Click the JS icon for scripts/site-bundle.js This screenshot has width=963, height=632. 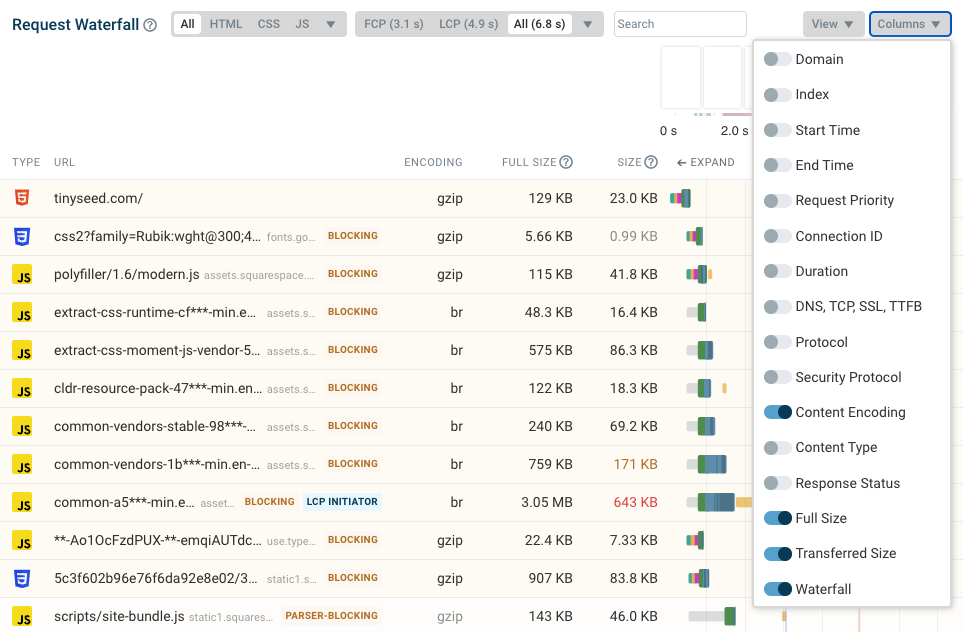click(22, 617)
